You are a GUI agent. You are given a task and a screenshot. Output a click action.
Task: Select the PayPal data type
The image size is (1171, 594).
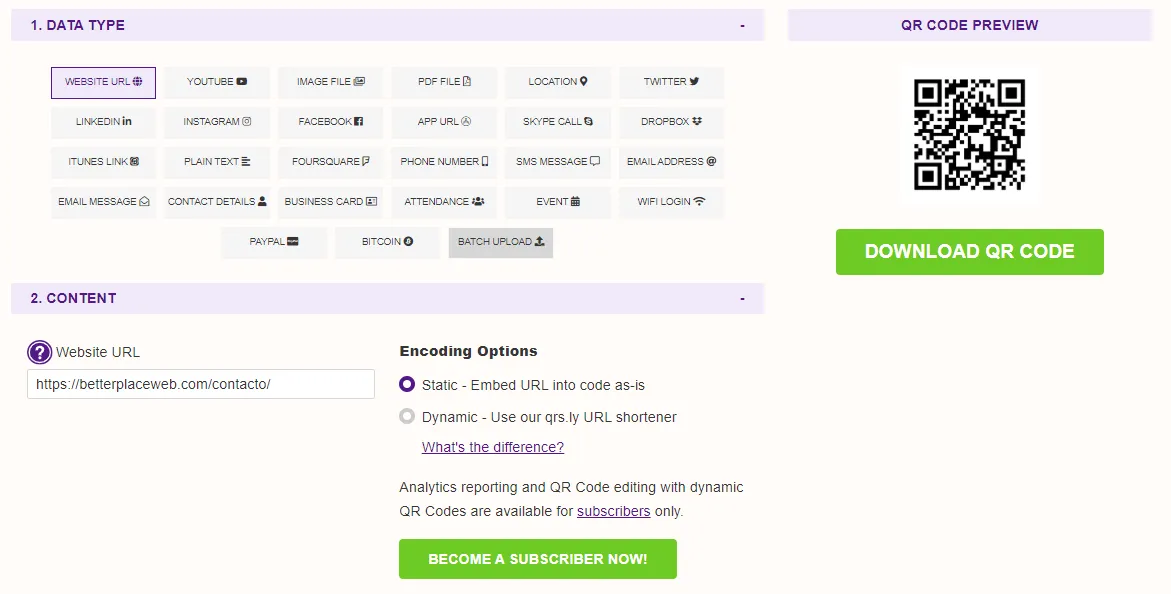(x=273, y=242)
